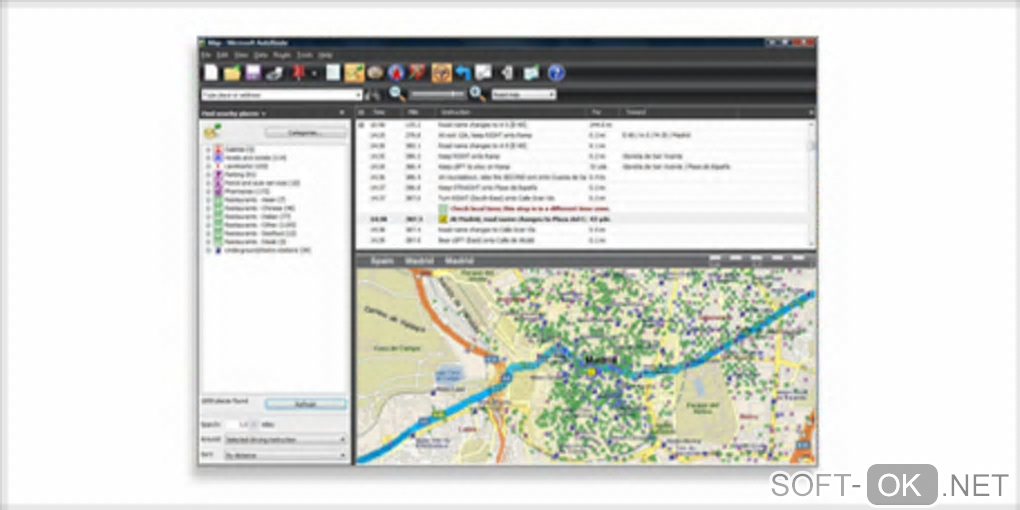Open the Data menu
1020x510 pixels.
click(x=261, y=55)
